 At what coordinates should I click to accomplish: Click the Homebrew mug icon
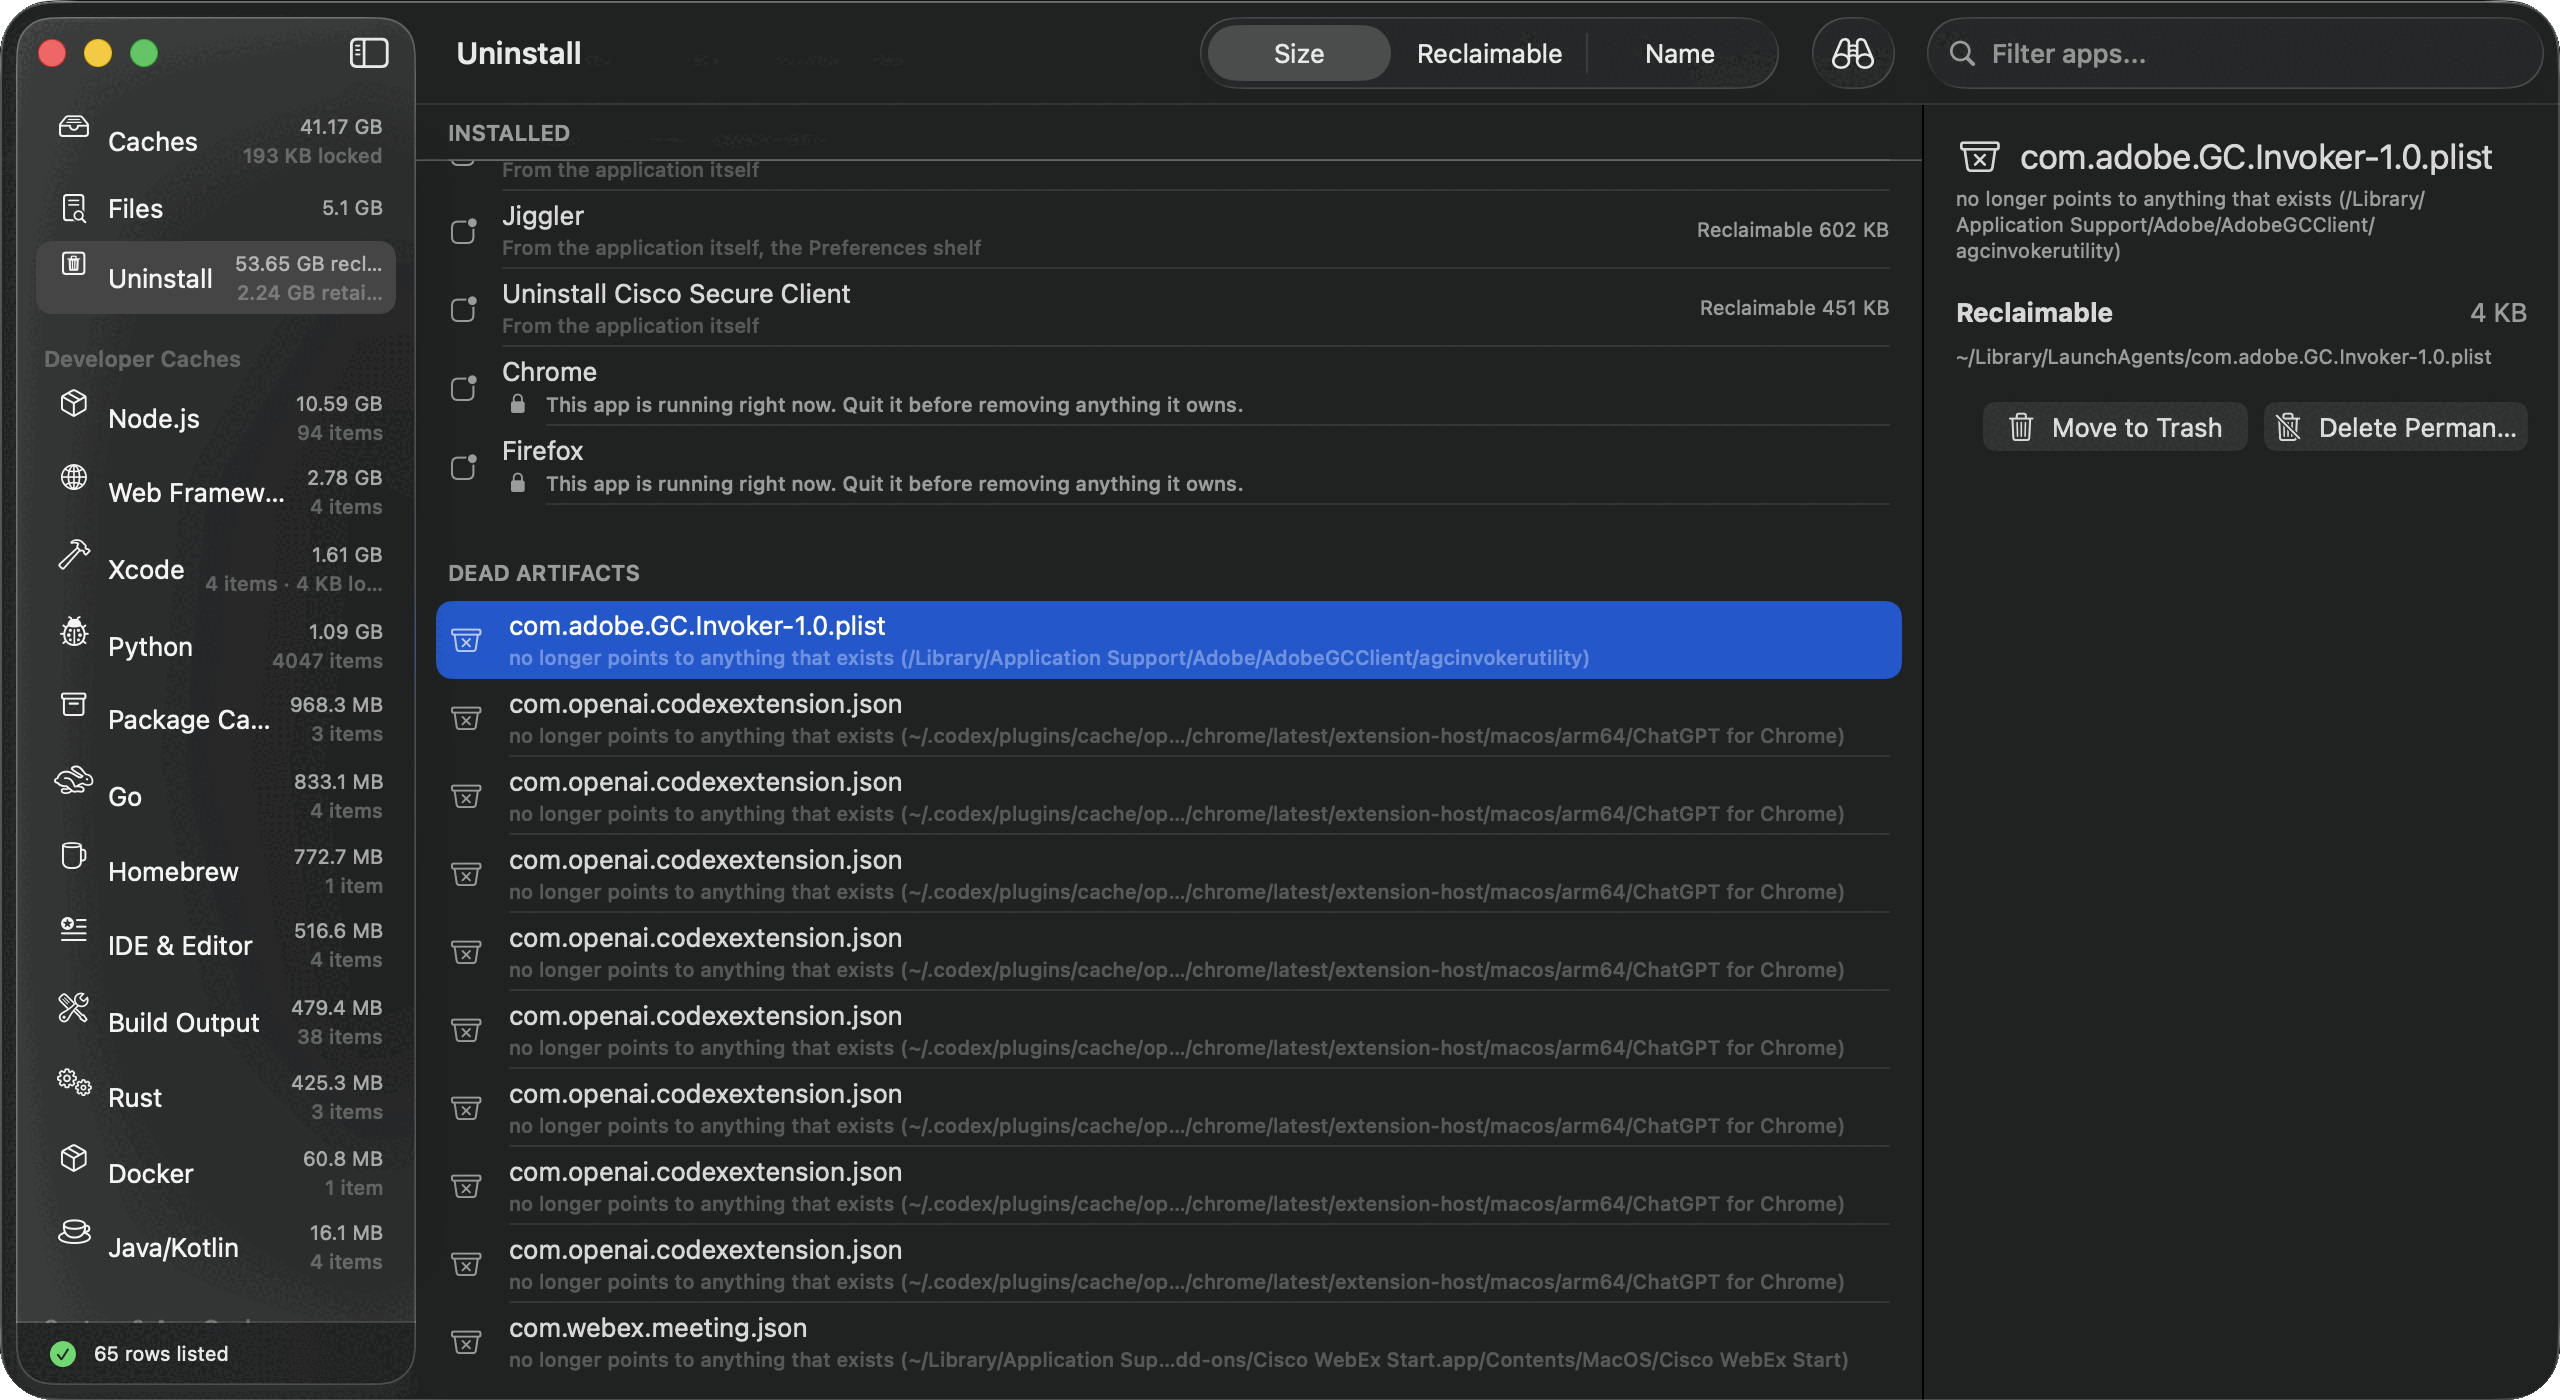pos(74,856)
